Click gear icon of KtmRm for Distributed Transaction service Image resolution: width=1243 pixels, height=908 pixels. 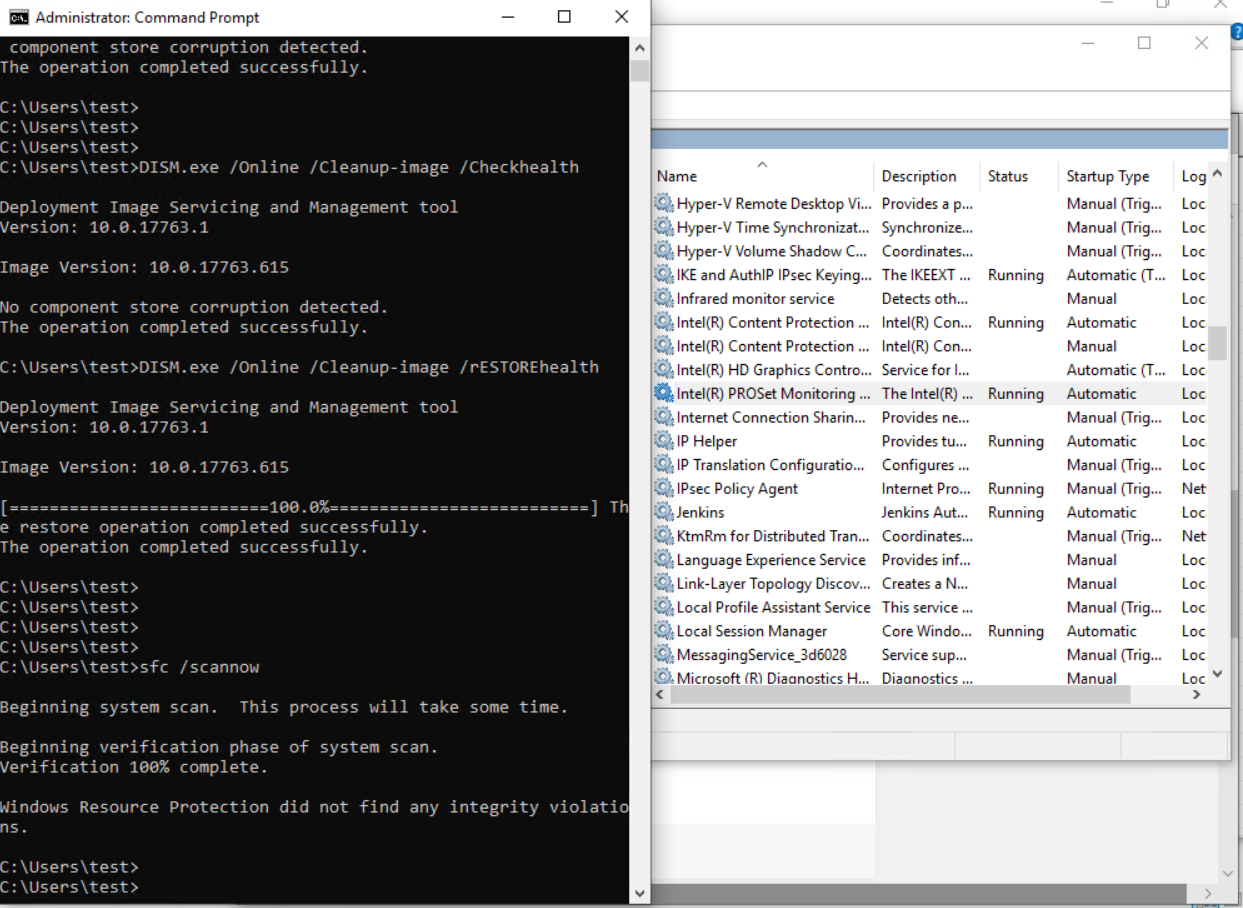[x=663, y=536]
